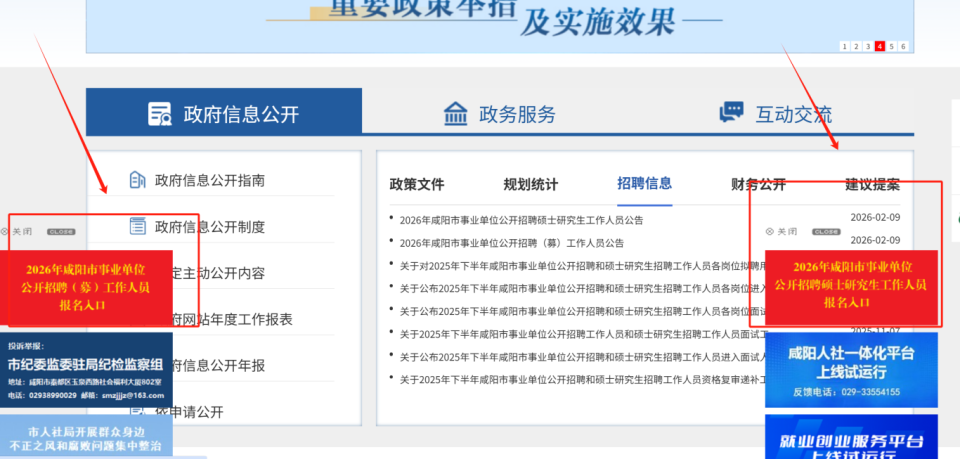Open the 市纪委监委驻局纪检监察组 banner
The width and height of the screenshot is (960, 459).
click(x=86, y=370)
